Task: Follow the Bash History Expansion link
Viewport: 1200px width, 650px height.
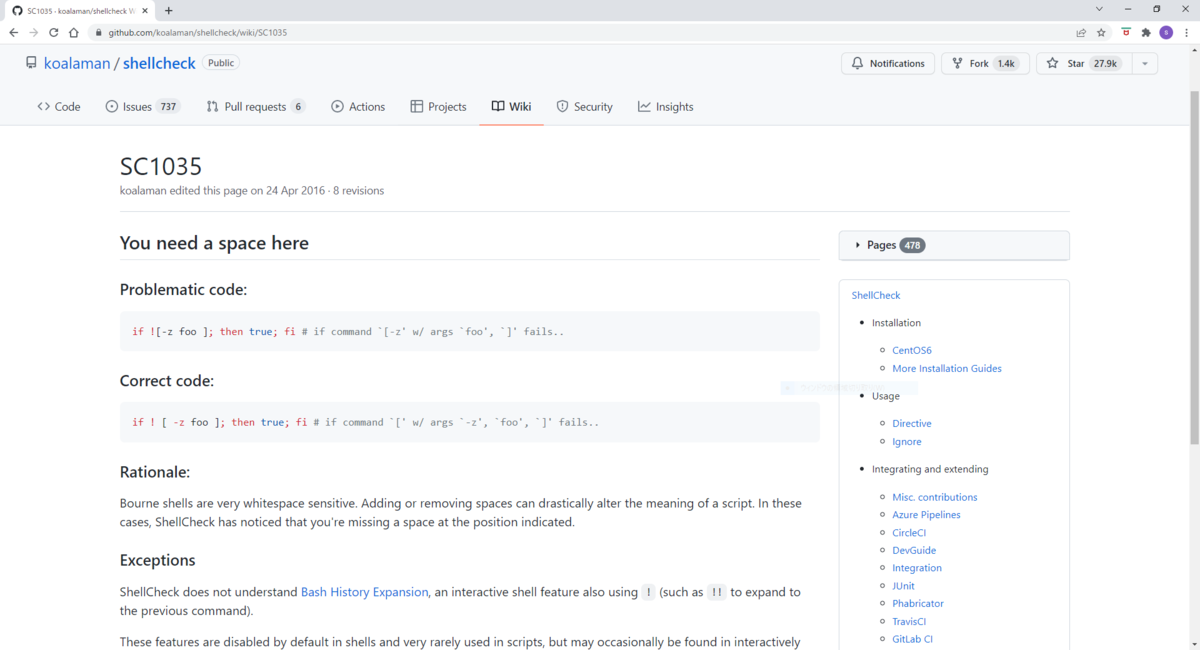Action: point(365,592)
